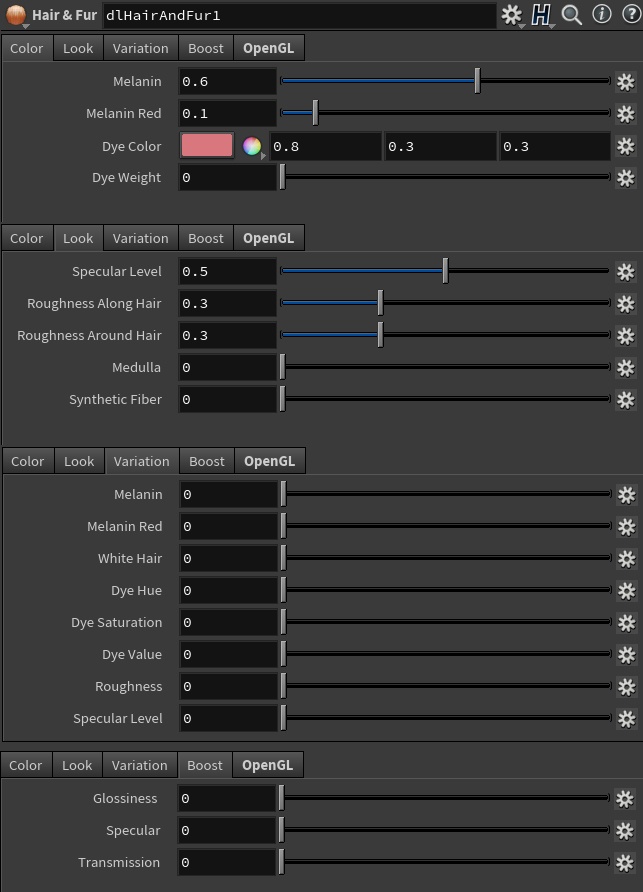643x892 pixels.
Task: Click the gear icon on the Dye Weight row
Action: coord(625,178)
